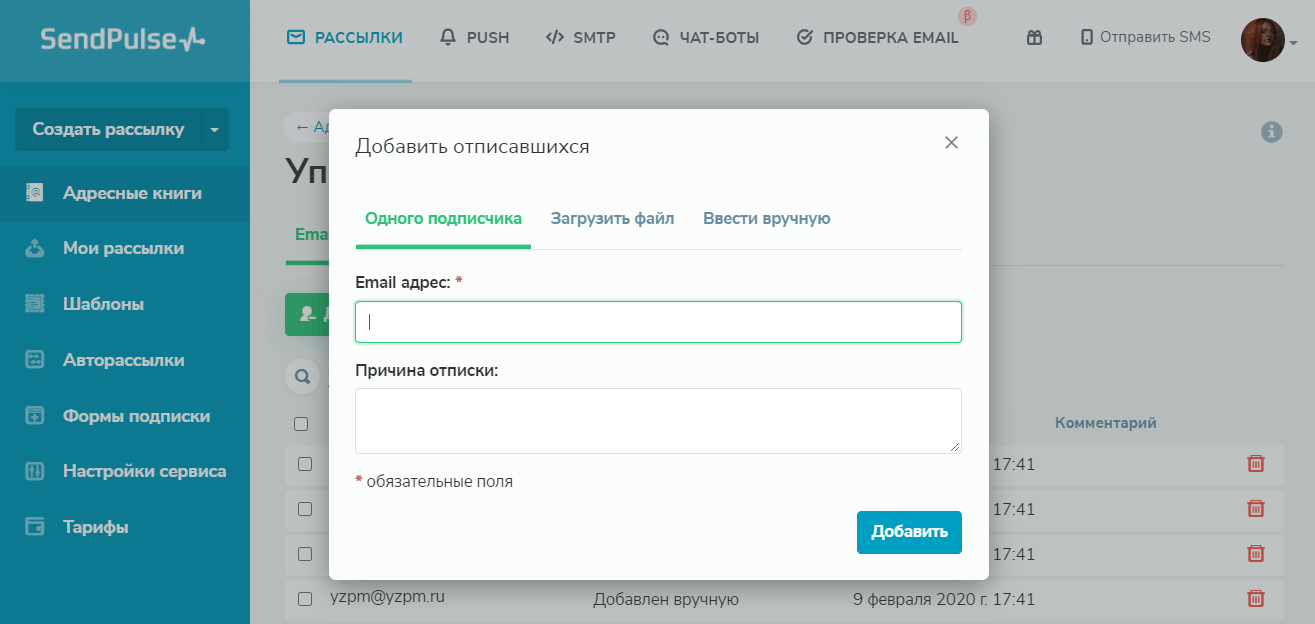Tick the first table row checkbox
This screenshot has width=1315, height=624.
[x=305, y=464]
